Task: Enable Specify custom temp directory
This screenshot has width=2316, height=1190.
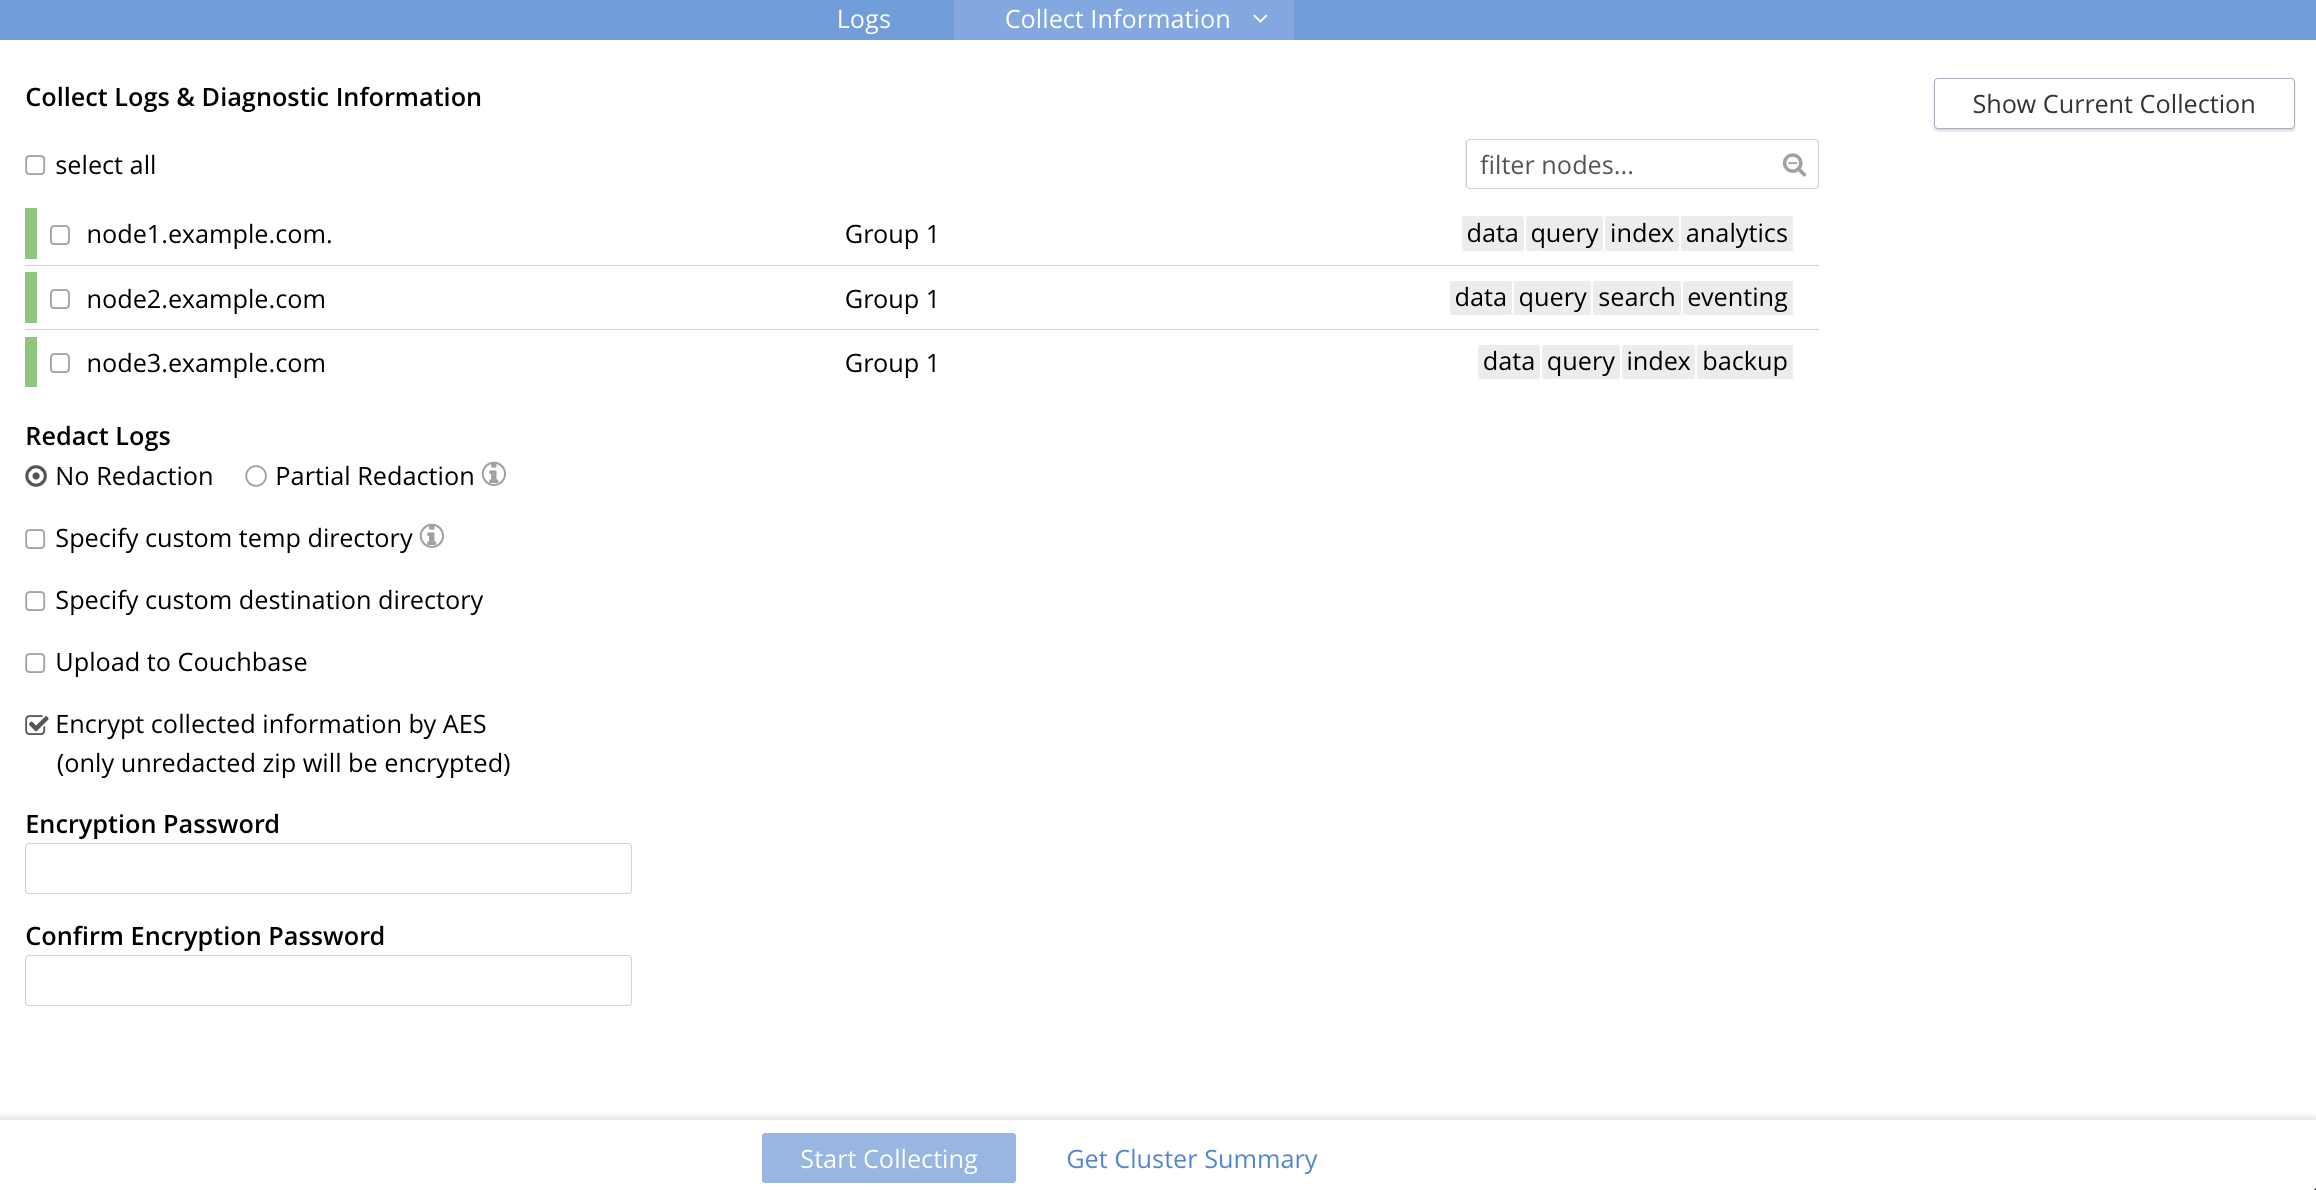Action: pos(35,539)
